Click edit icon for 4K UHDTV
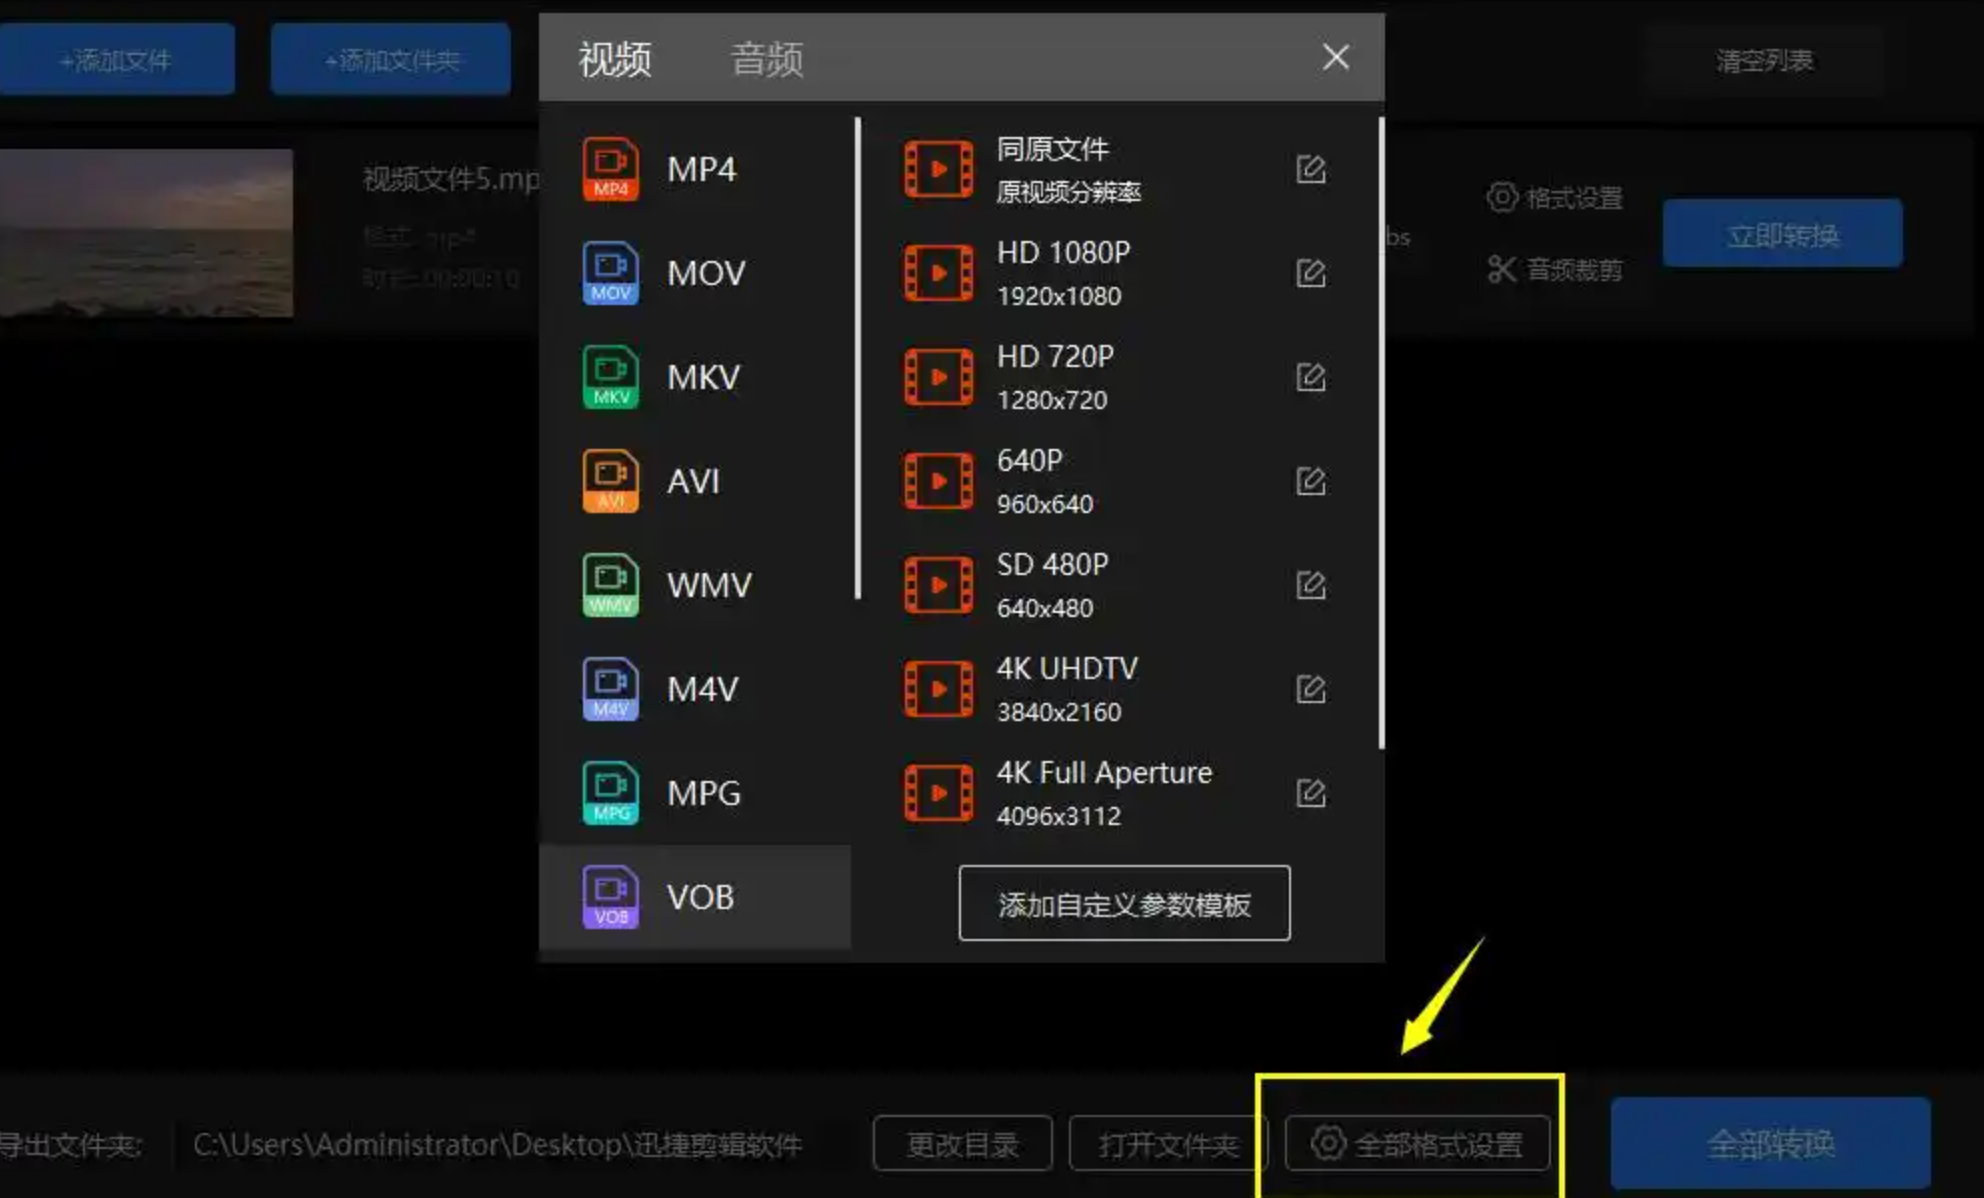The image size is (1984, 1198). (x=1310, y=689)
